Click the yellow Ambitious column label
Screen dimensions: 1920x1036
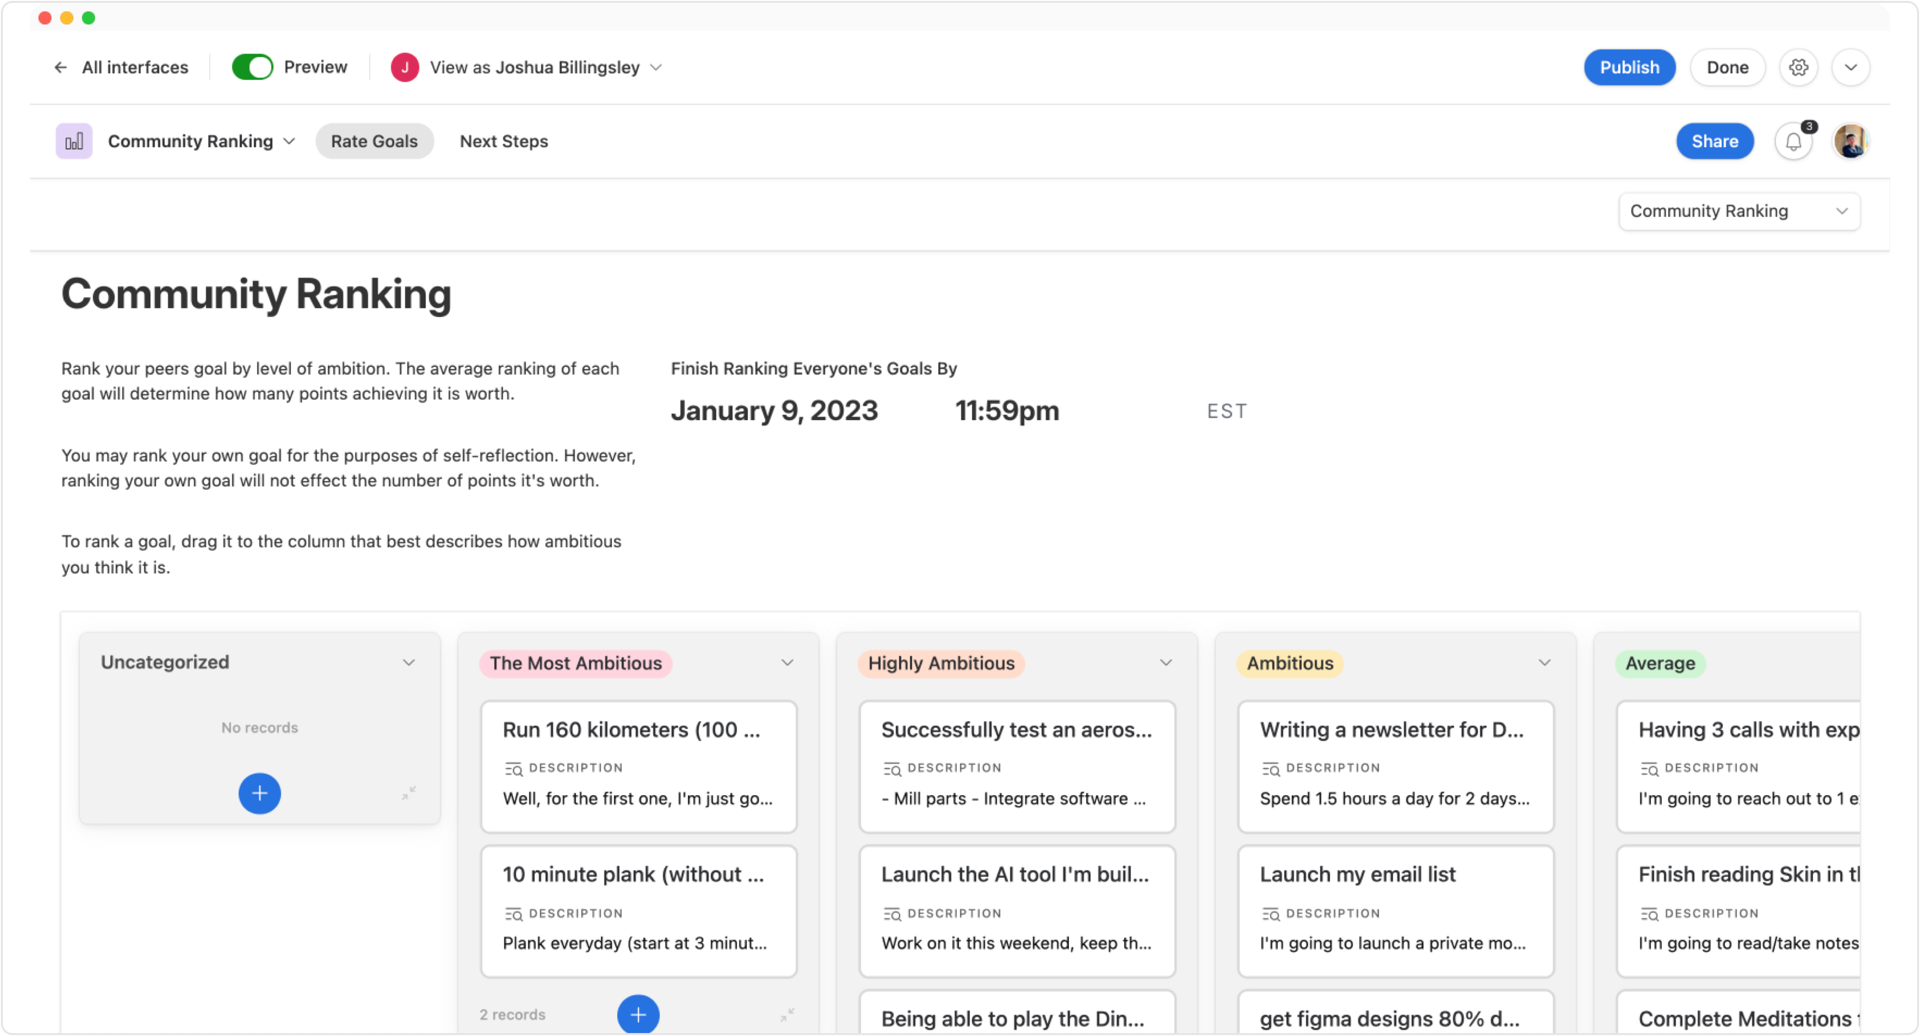pos(1290,663)
